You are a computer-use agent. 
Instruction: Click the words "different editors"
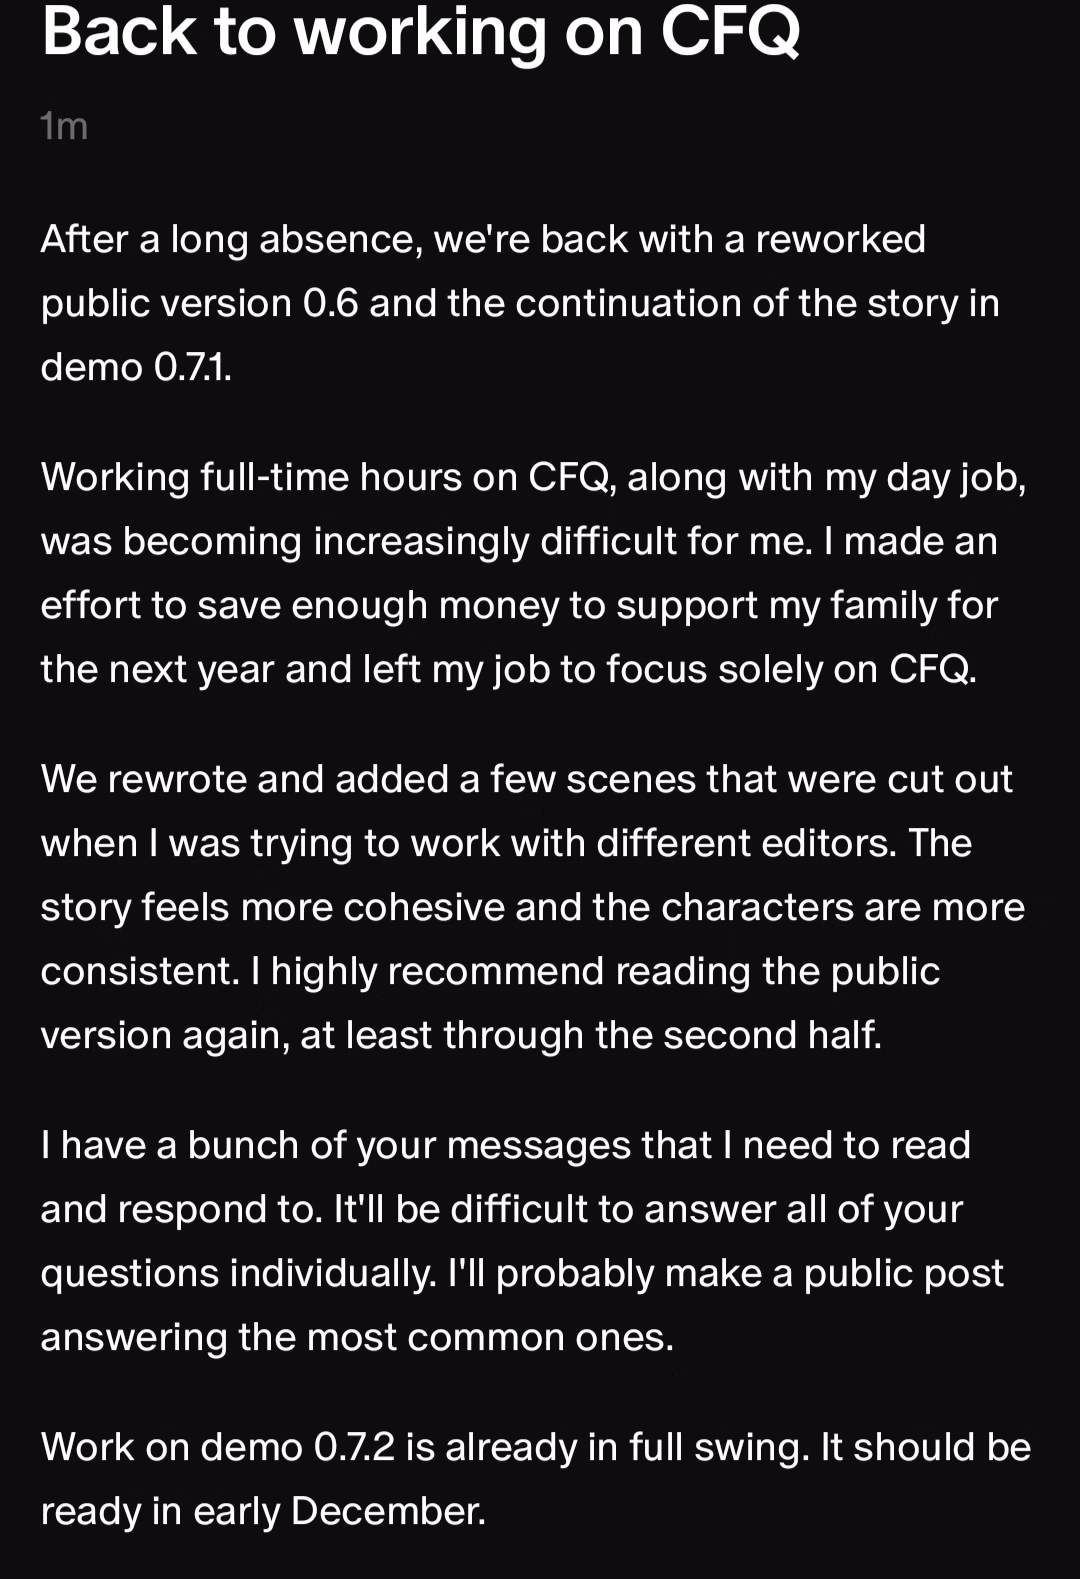pyautogui.click(x=752, y=844)
